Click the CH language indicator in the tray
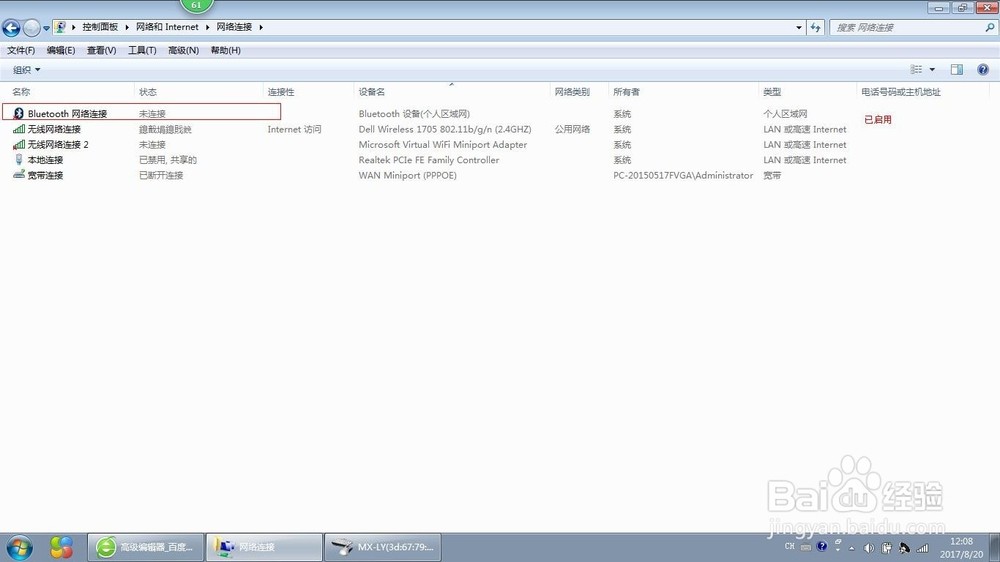Screen dimensions: 1000x562 point(790,547)
